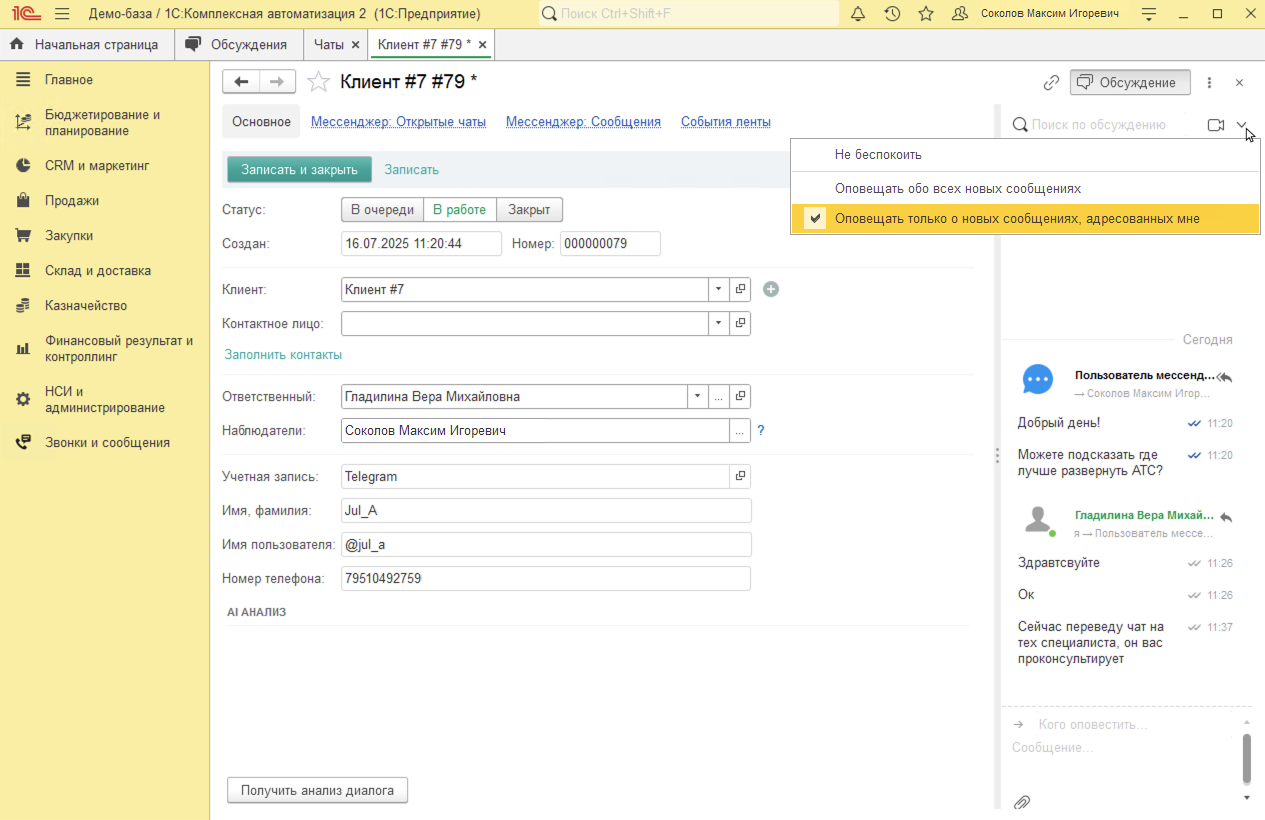
Task: Open Наблюдатели selection ellipsis button
Action: point(740,431)
